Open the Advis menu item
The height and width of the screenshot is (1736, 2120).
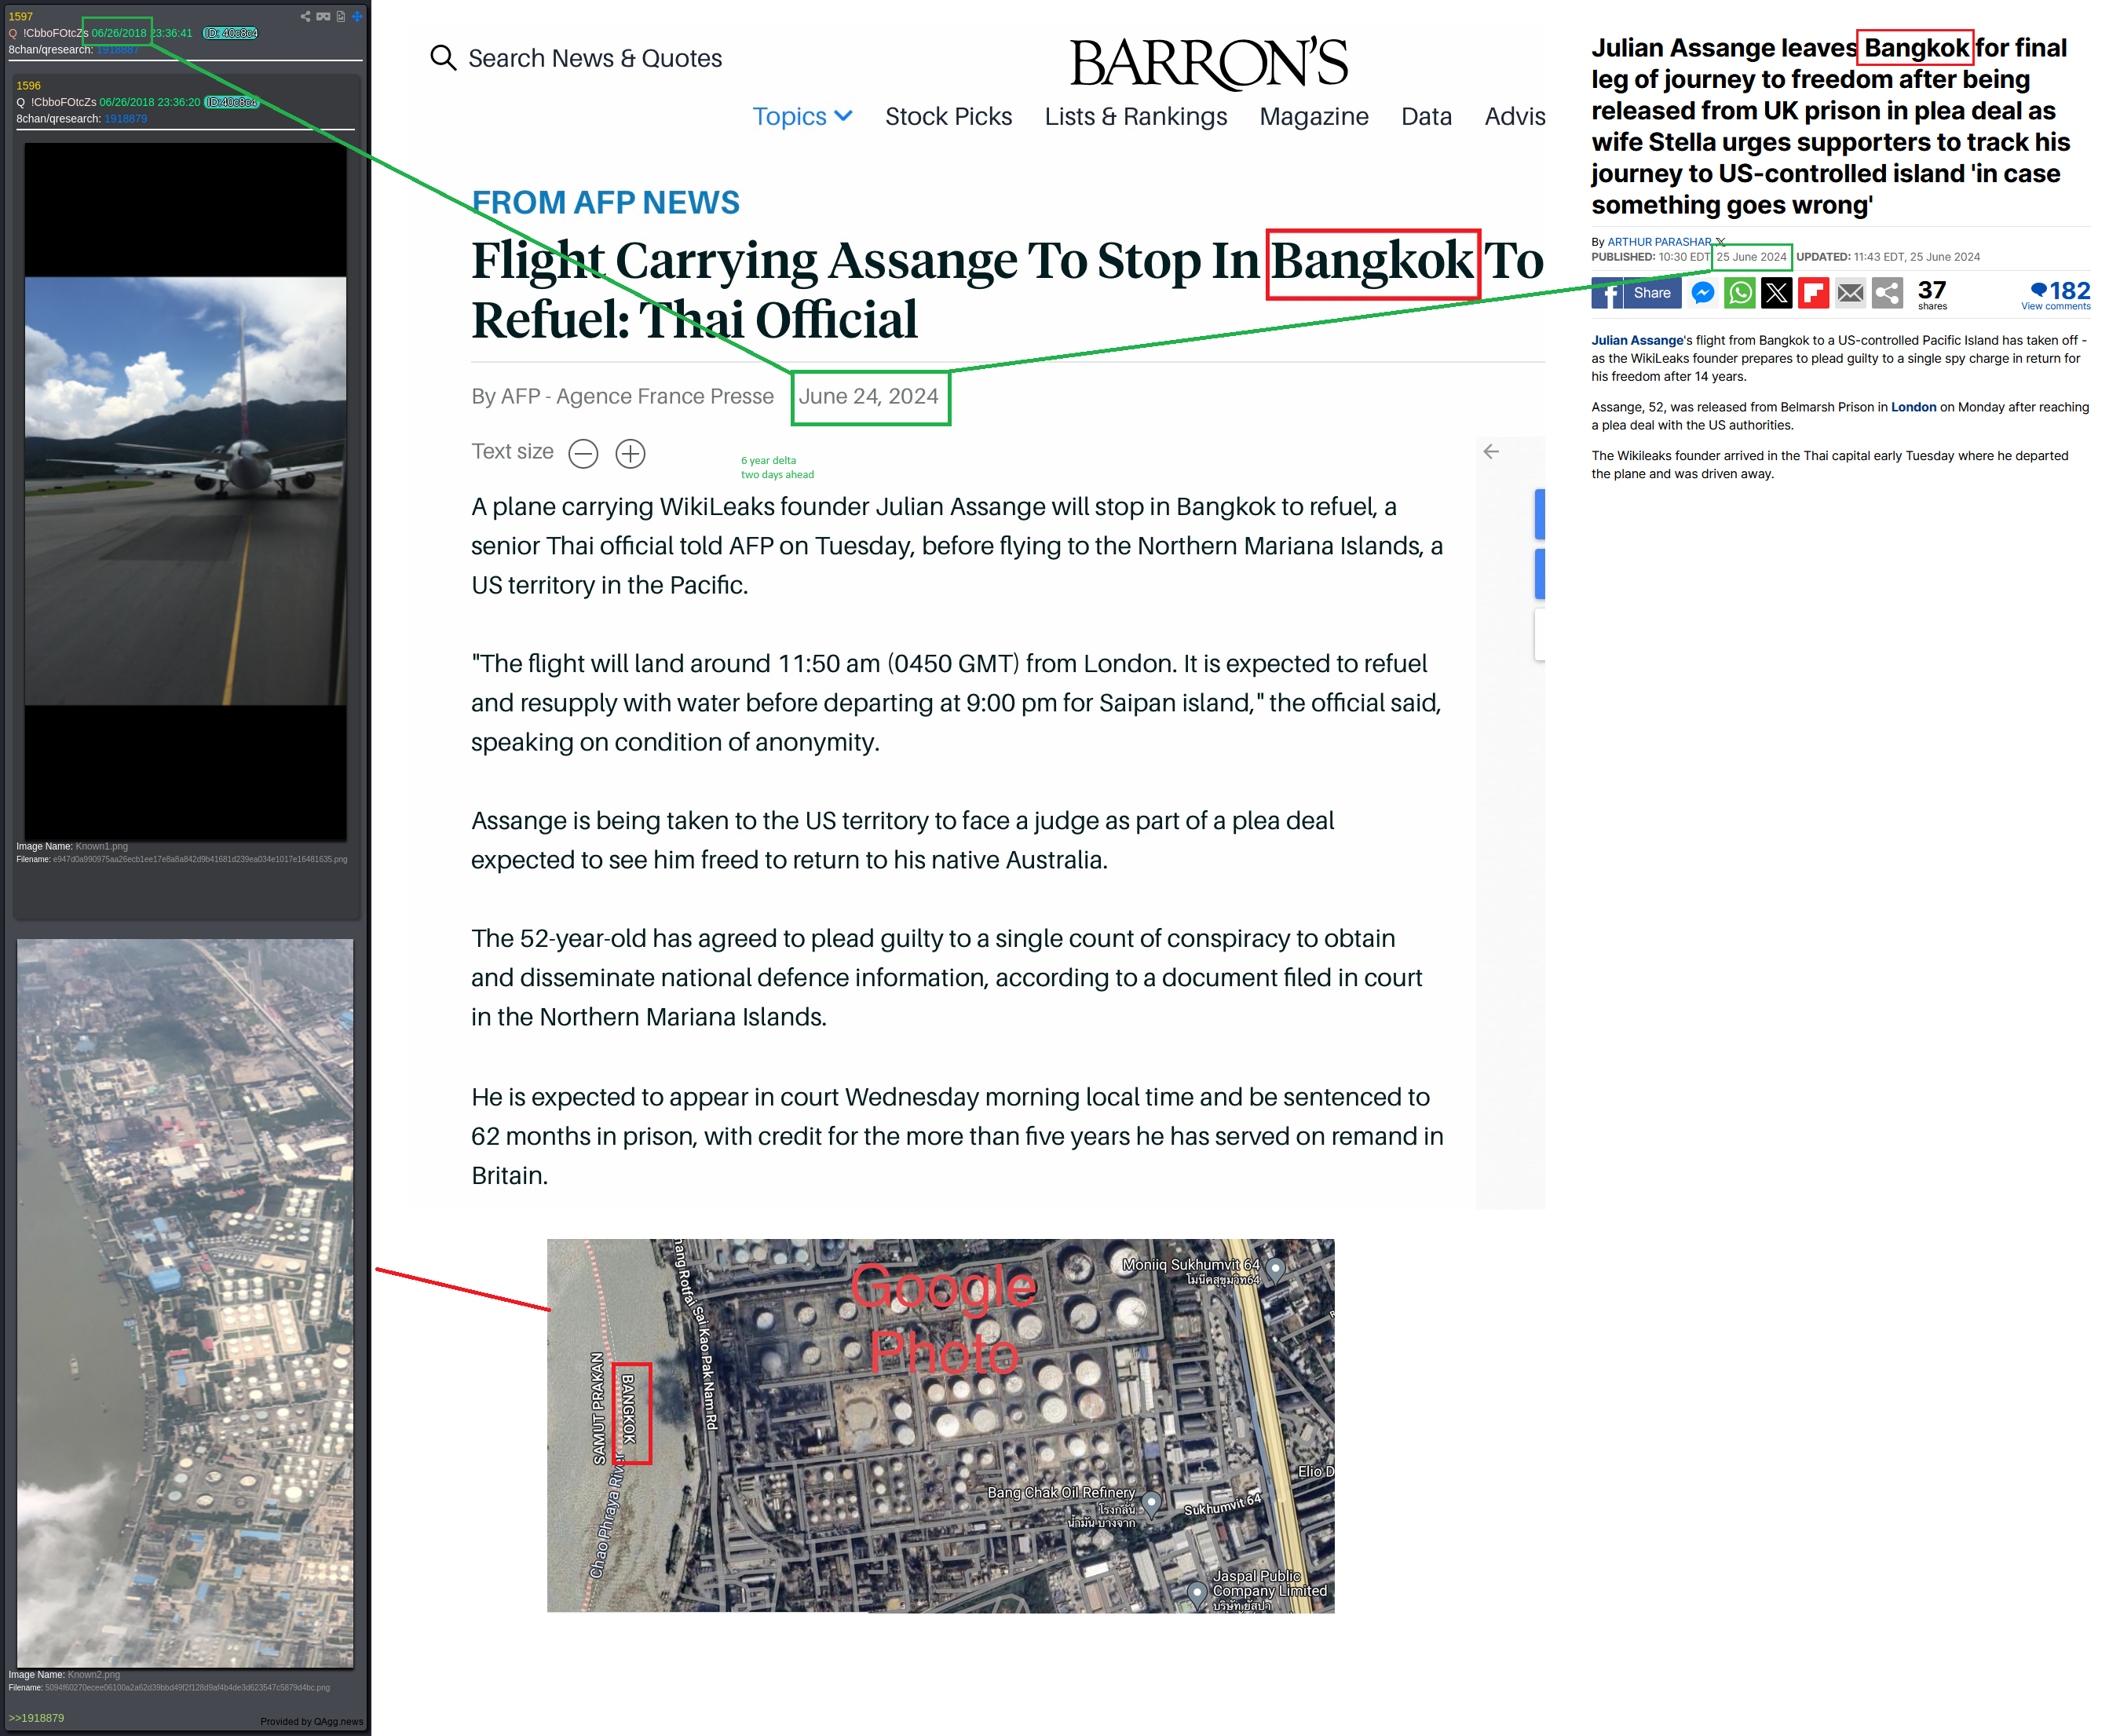1514,116
